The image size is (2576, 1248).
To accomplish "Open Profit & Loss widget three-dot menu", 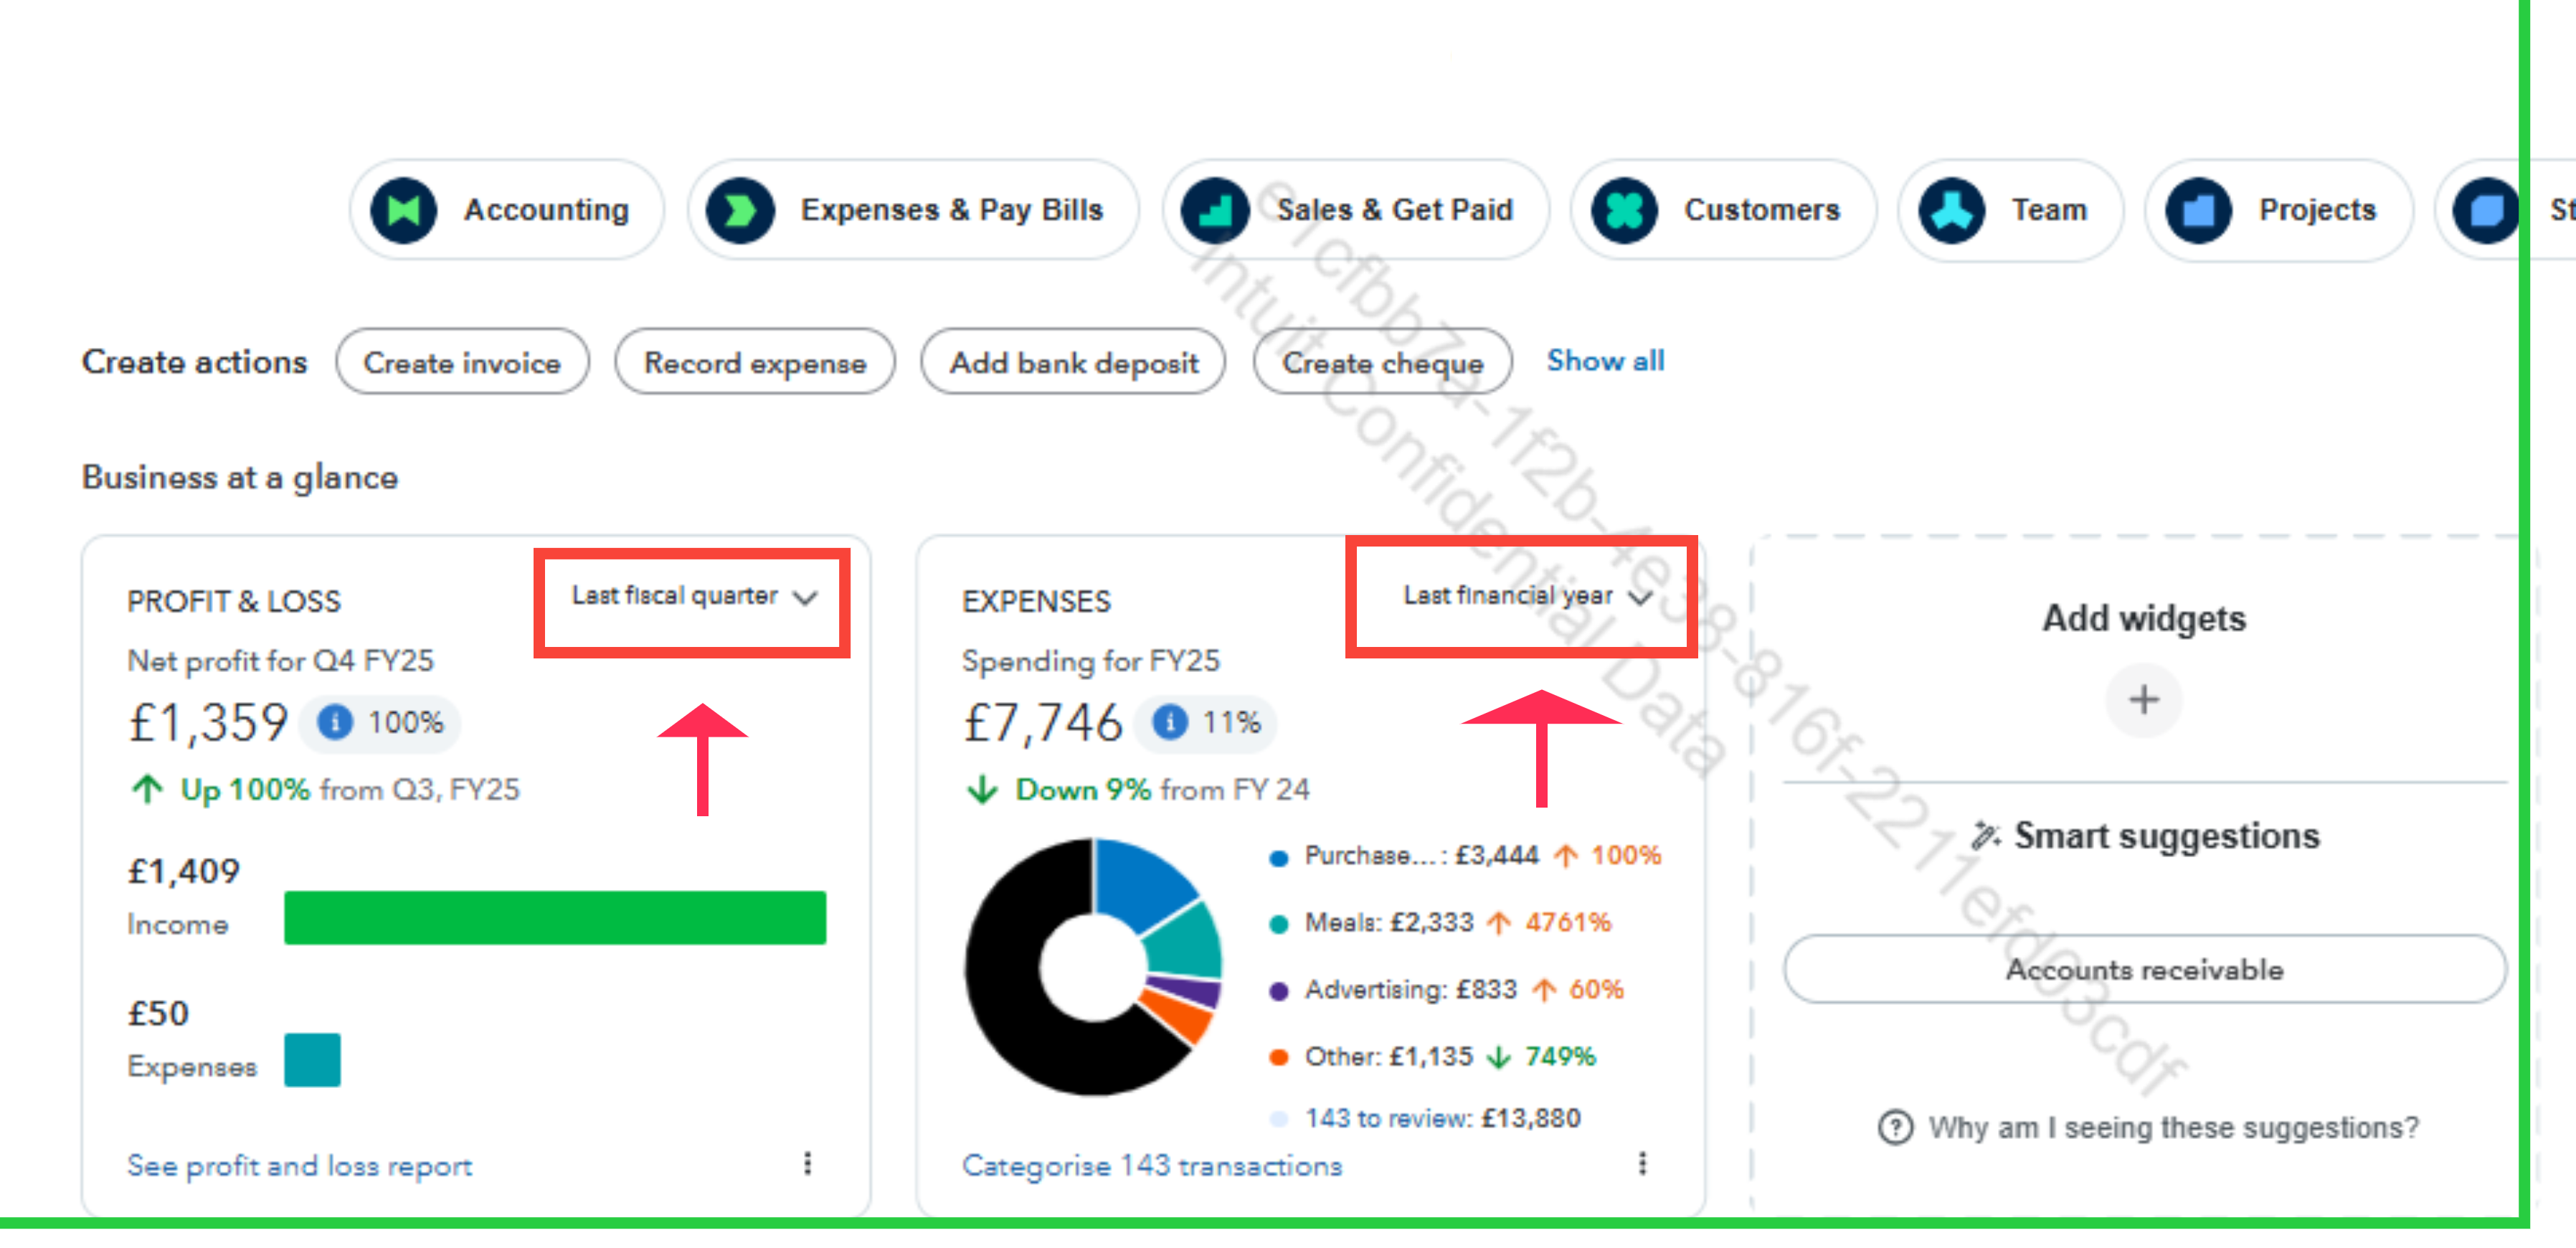I will pyautogui.click(x=808, y=1163).
